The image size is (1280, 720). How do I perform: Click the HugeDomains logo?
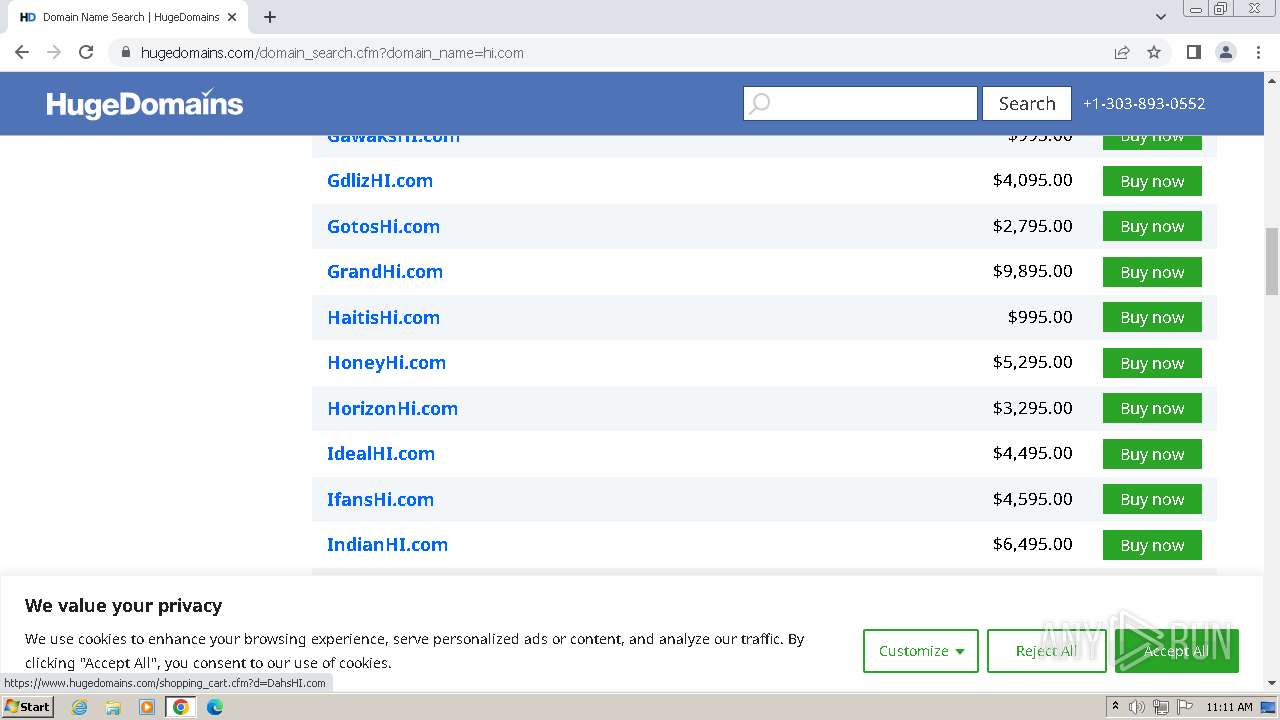(145, 103)
